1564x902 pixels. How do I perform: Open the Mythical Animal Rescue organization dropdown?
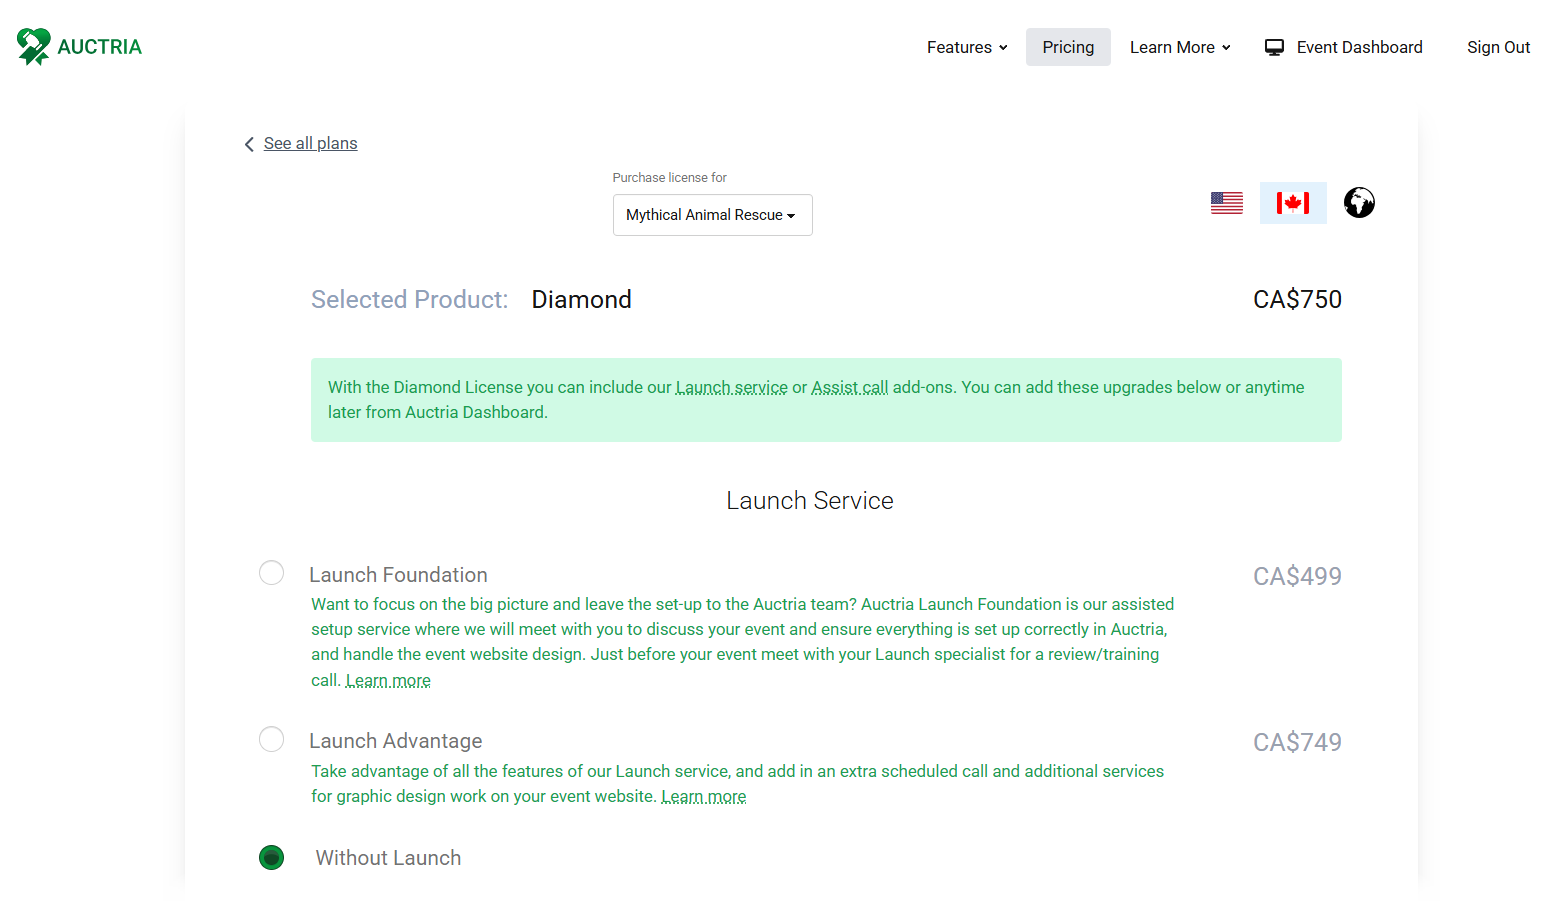(x=712, y=215)
